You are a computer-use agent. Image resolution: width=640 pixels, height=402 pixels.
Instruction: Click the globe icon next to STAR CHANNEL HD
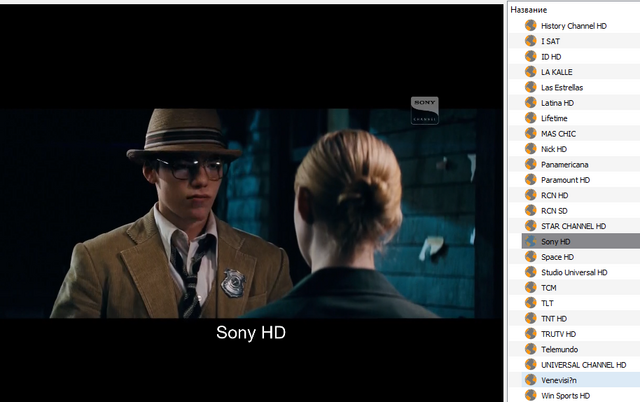point(531,226)
